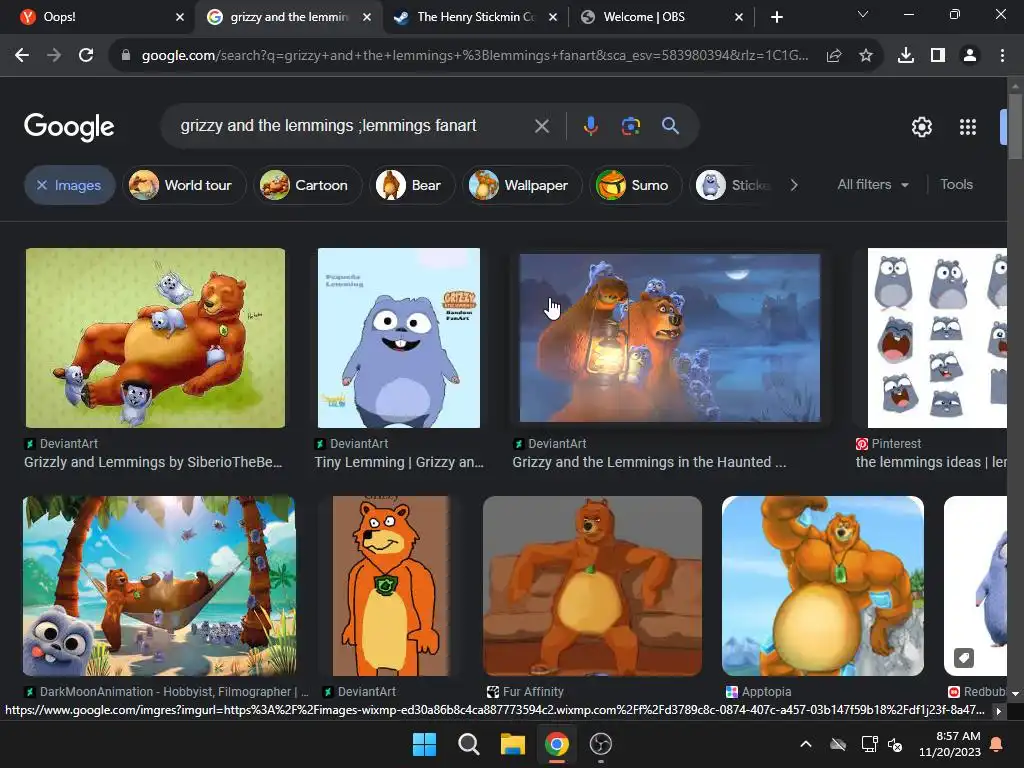Apply the Bear filter chip
1024x768 pixels.
(411, 185)
